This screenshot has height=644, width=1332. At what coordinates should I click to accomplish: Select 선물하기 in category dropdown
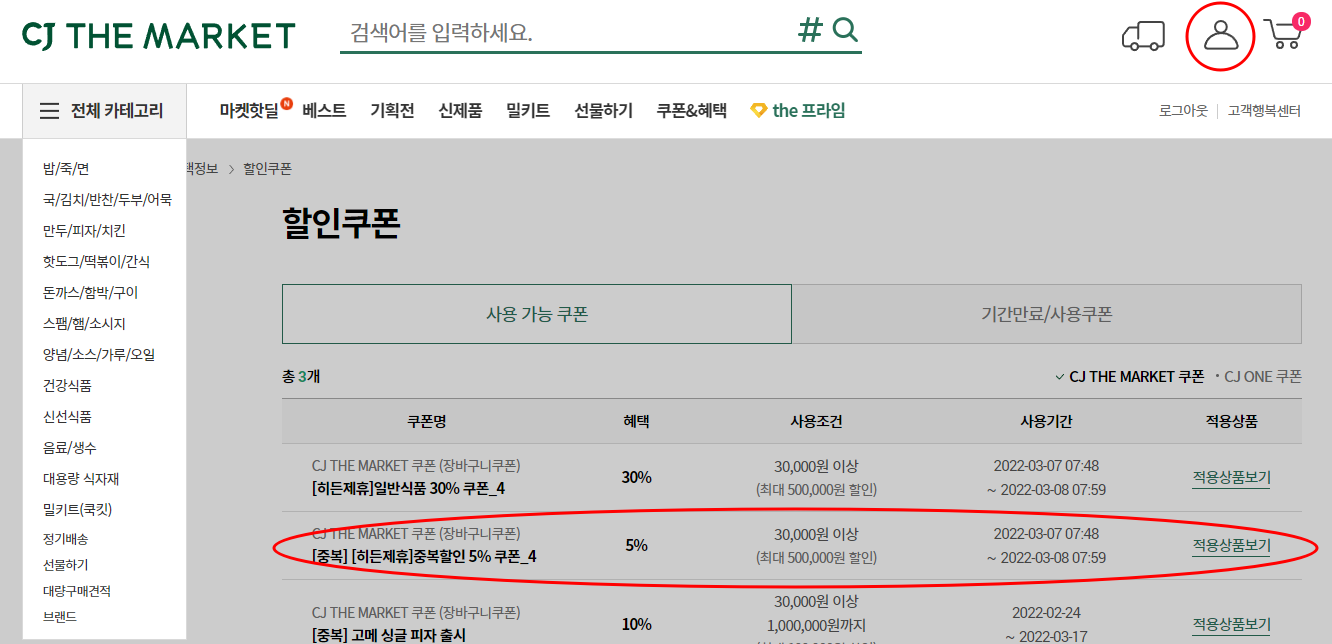(65, 565)
